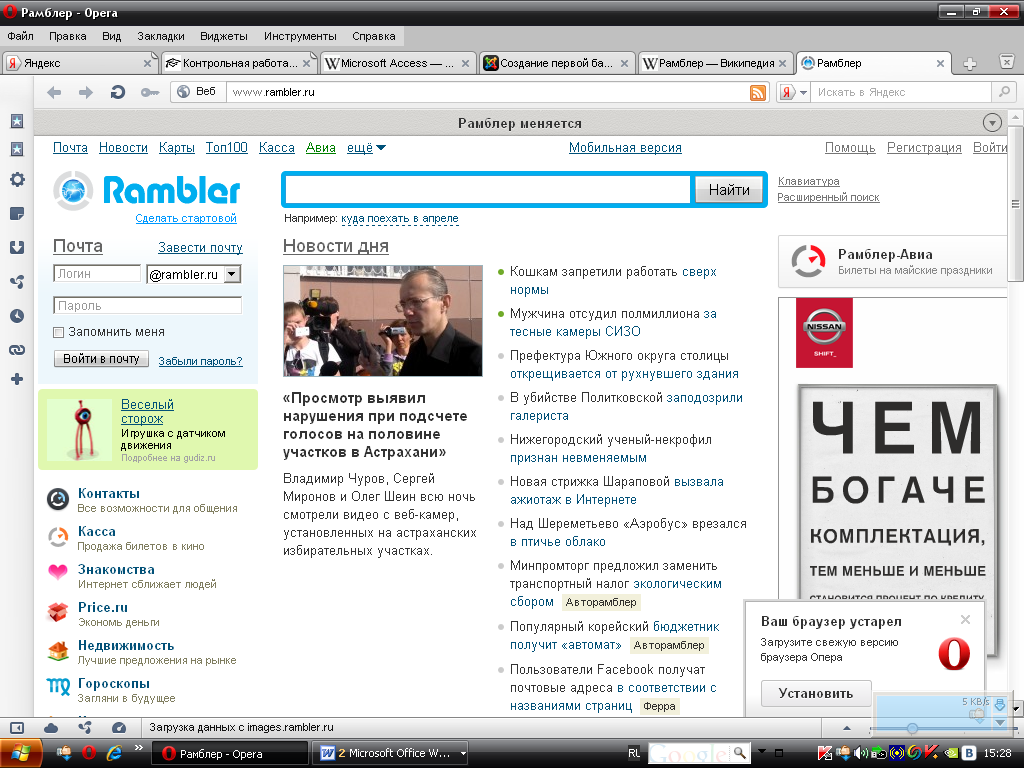This screenshot has height=768, width=1024.
Task: Open the Закладки menu
Action: tap(161, 36)
